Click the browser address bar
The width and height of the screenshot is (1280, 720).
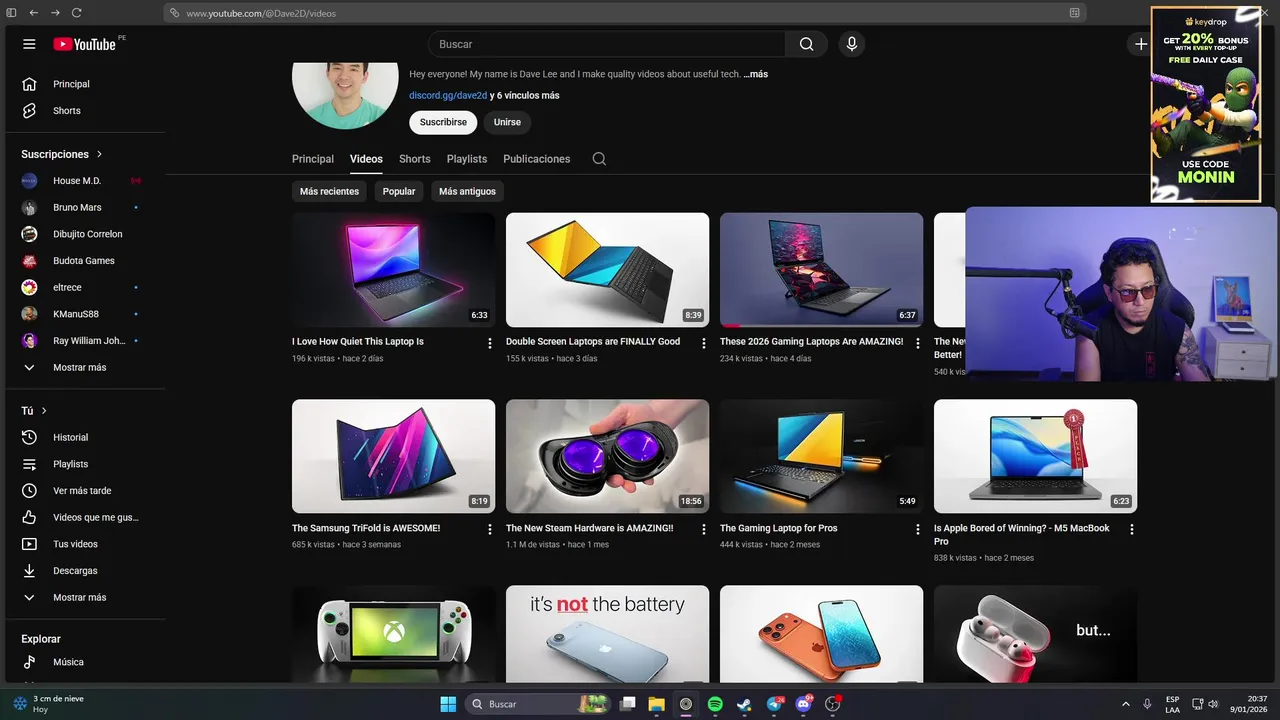(625, 13)
